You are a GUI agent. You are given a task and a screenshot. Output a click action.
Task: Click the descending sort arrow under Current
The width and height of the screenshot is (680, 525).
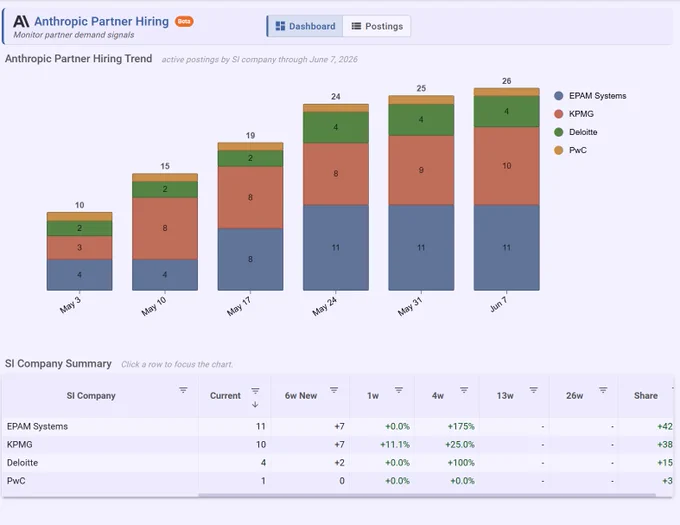click(255, 404)
